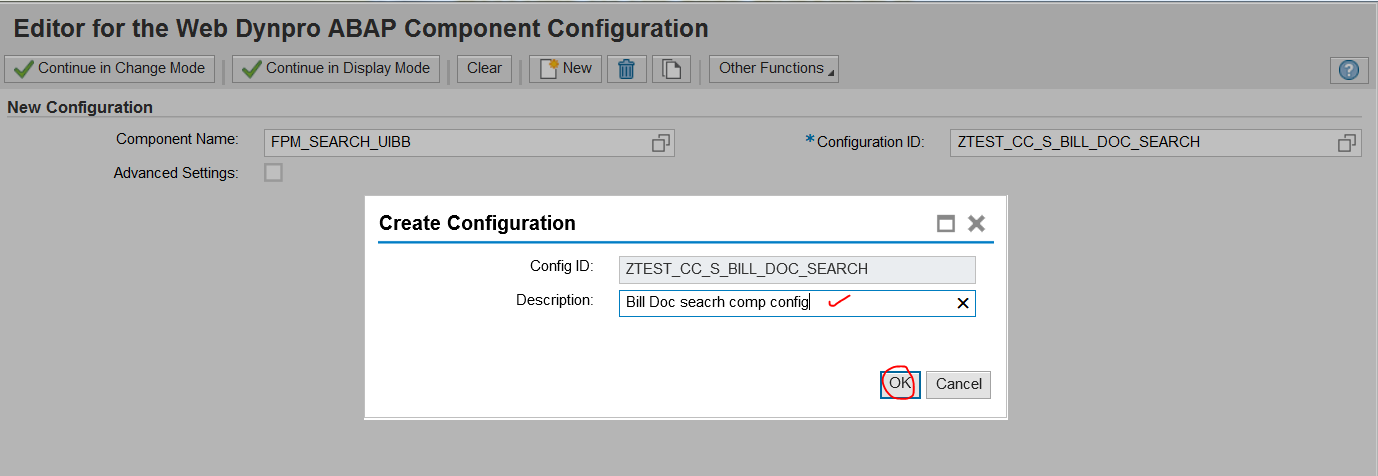
Task: Open the help question mark icon
Action: pos(1349,70)
